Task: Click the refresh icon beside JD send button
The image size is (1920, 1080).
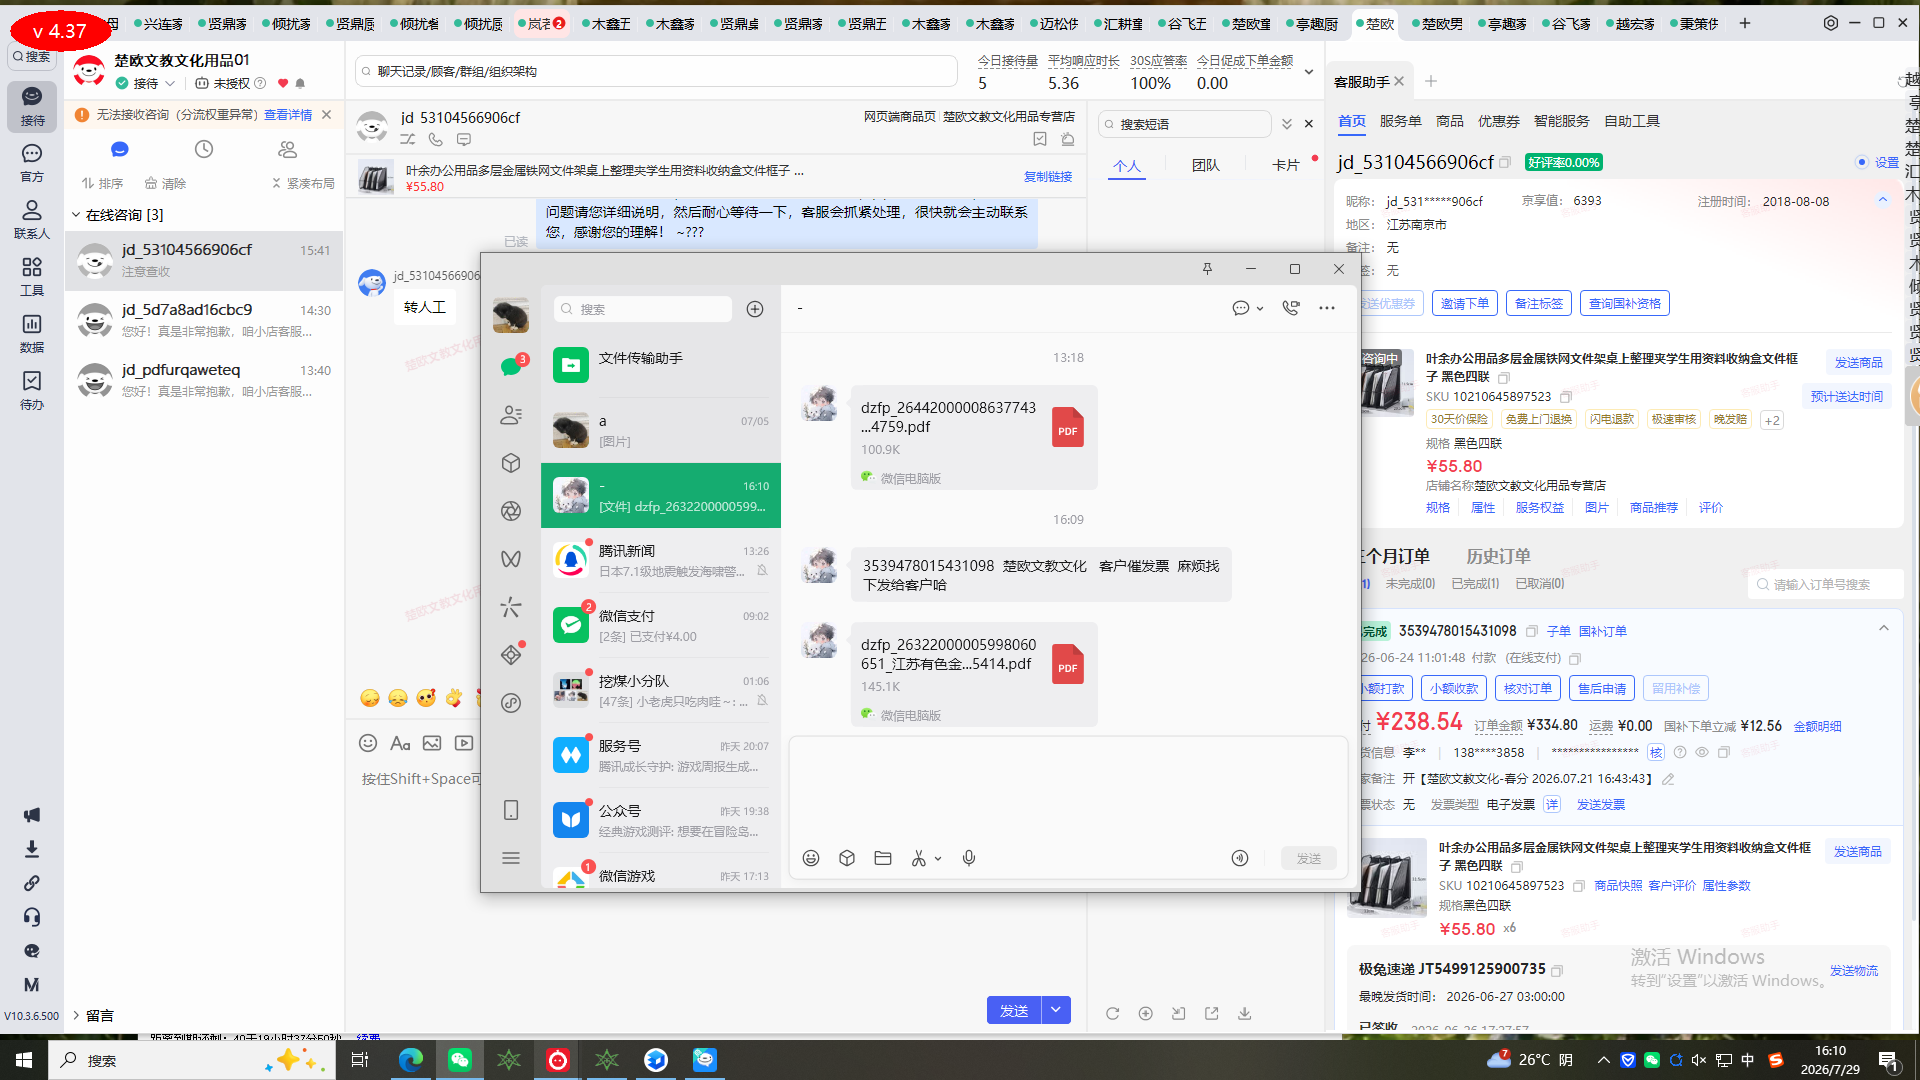Action: [x=1112, y=1013]
